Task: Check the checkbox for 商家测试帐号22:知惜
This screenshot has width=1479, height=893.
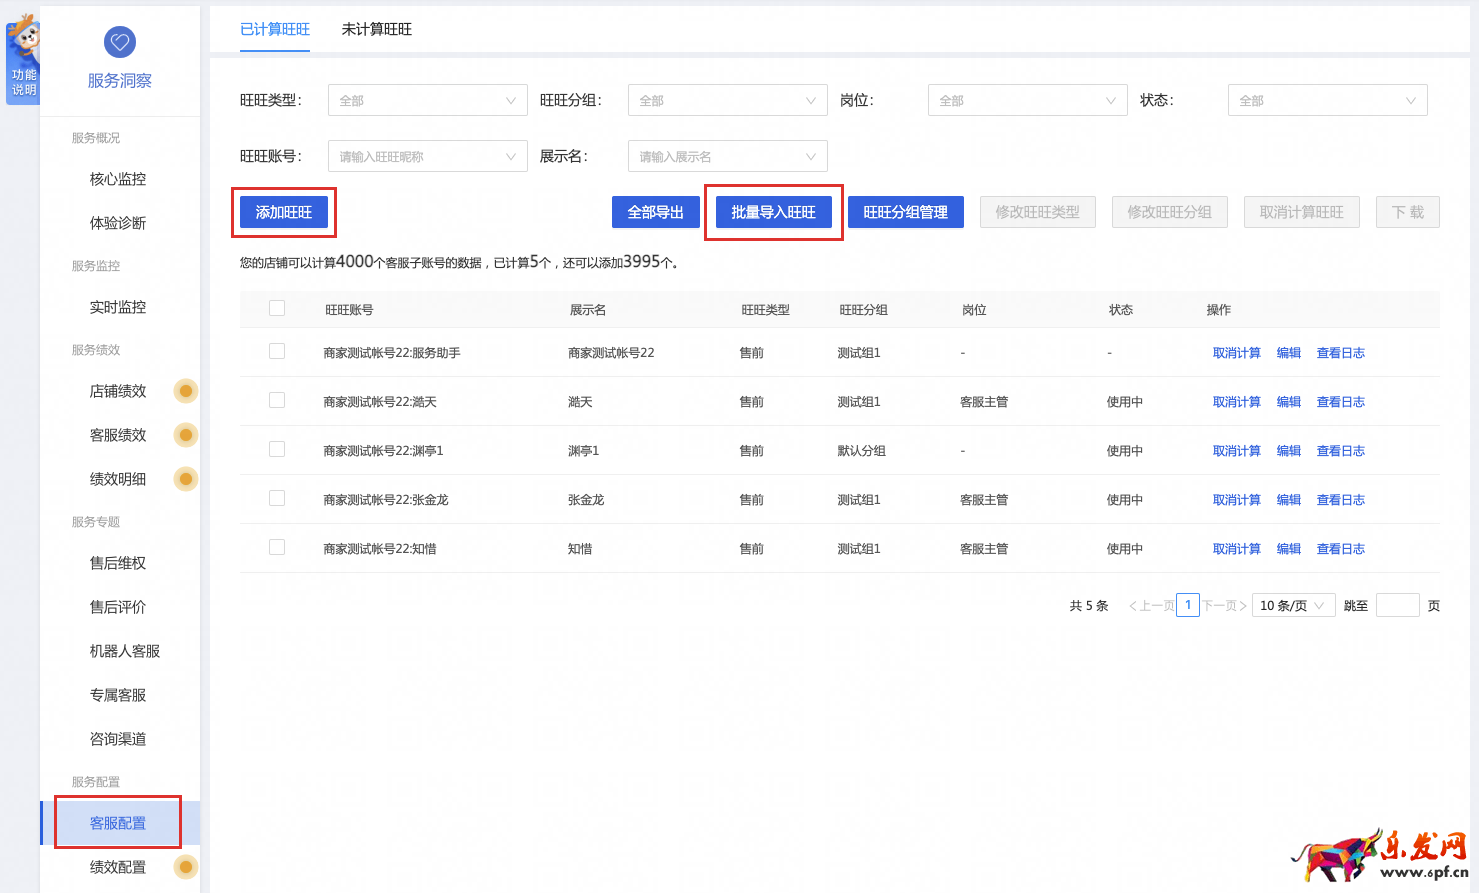Action: point(277,548)
